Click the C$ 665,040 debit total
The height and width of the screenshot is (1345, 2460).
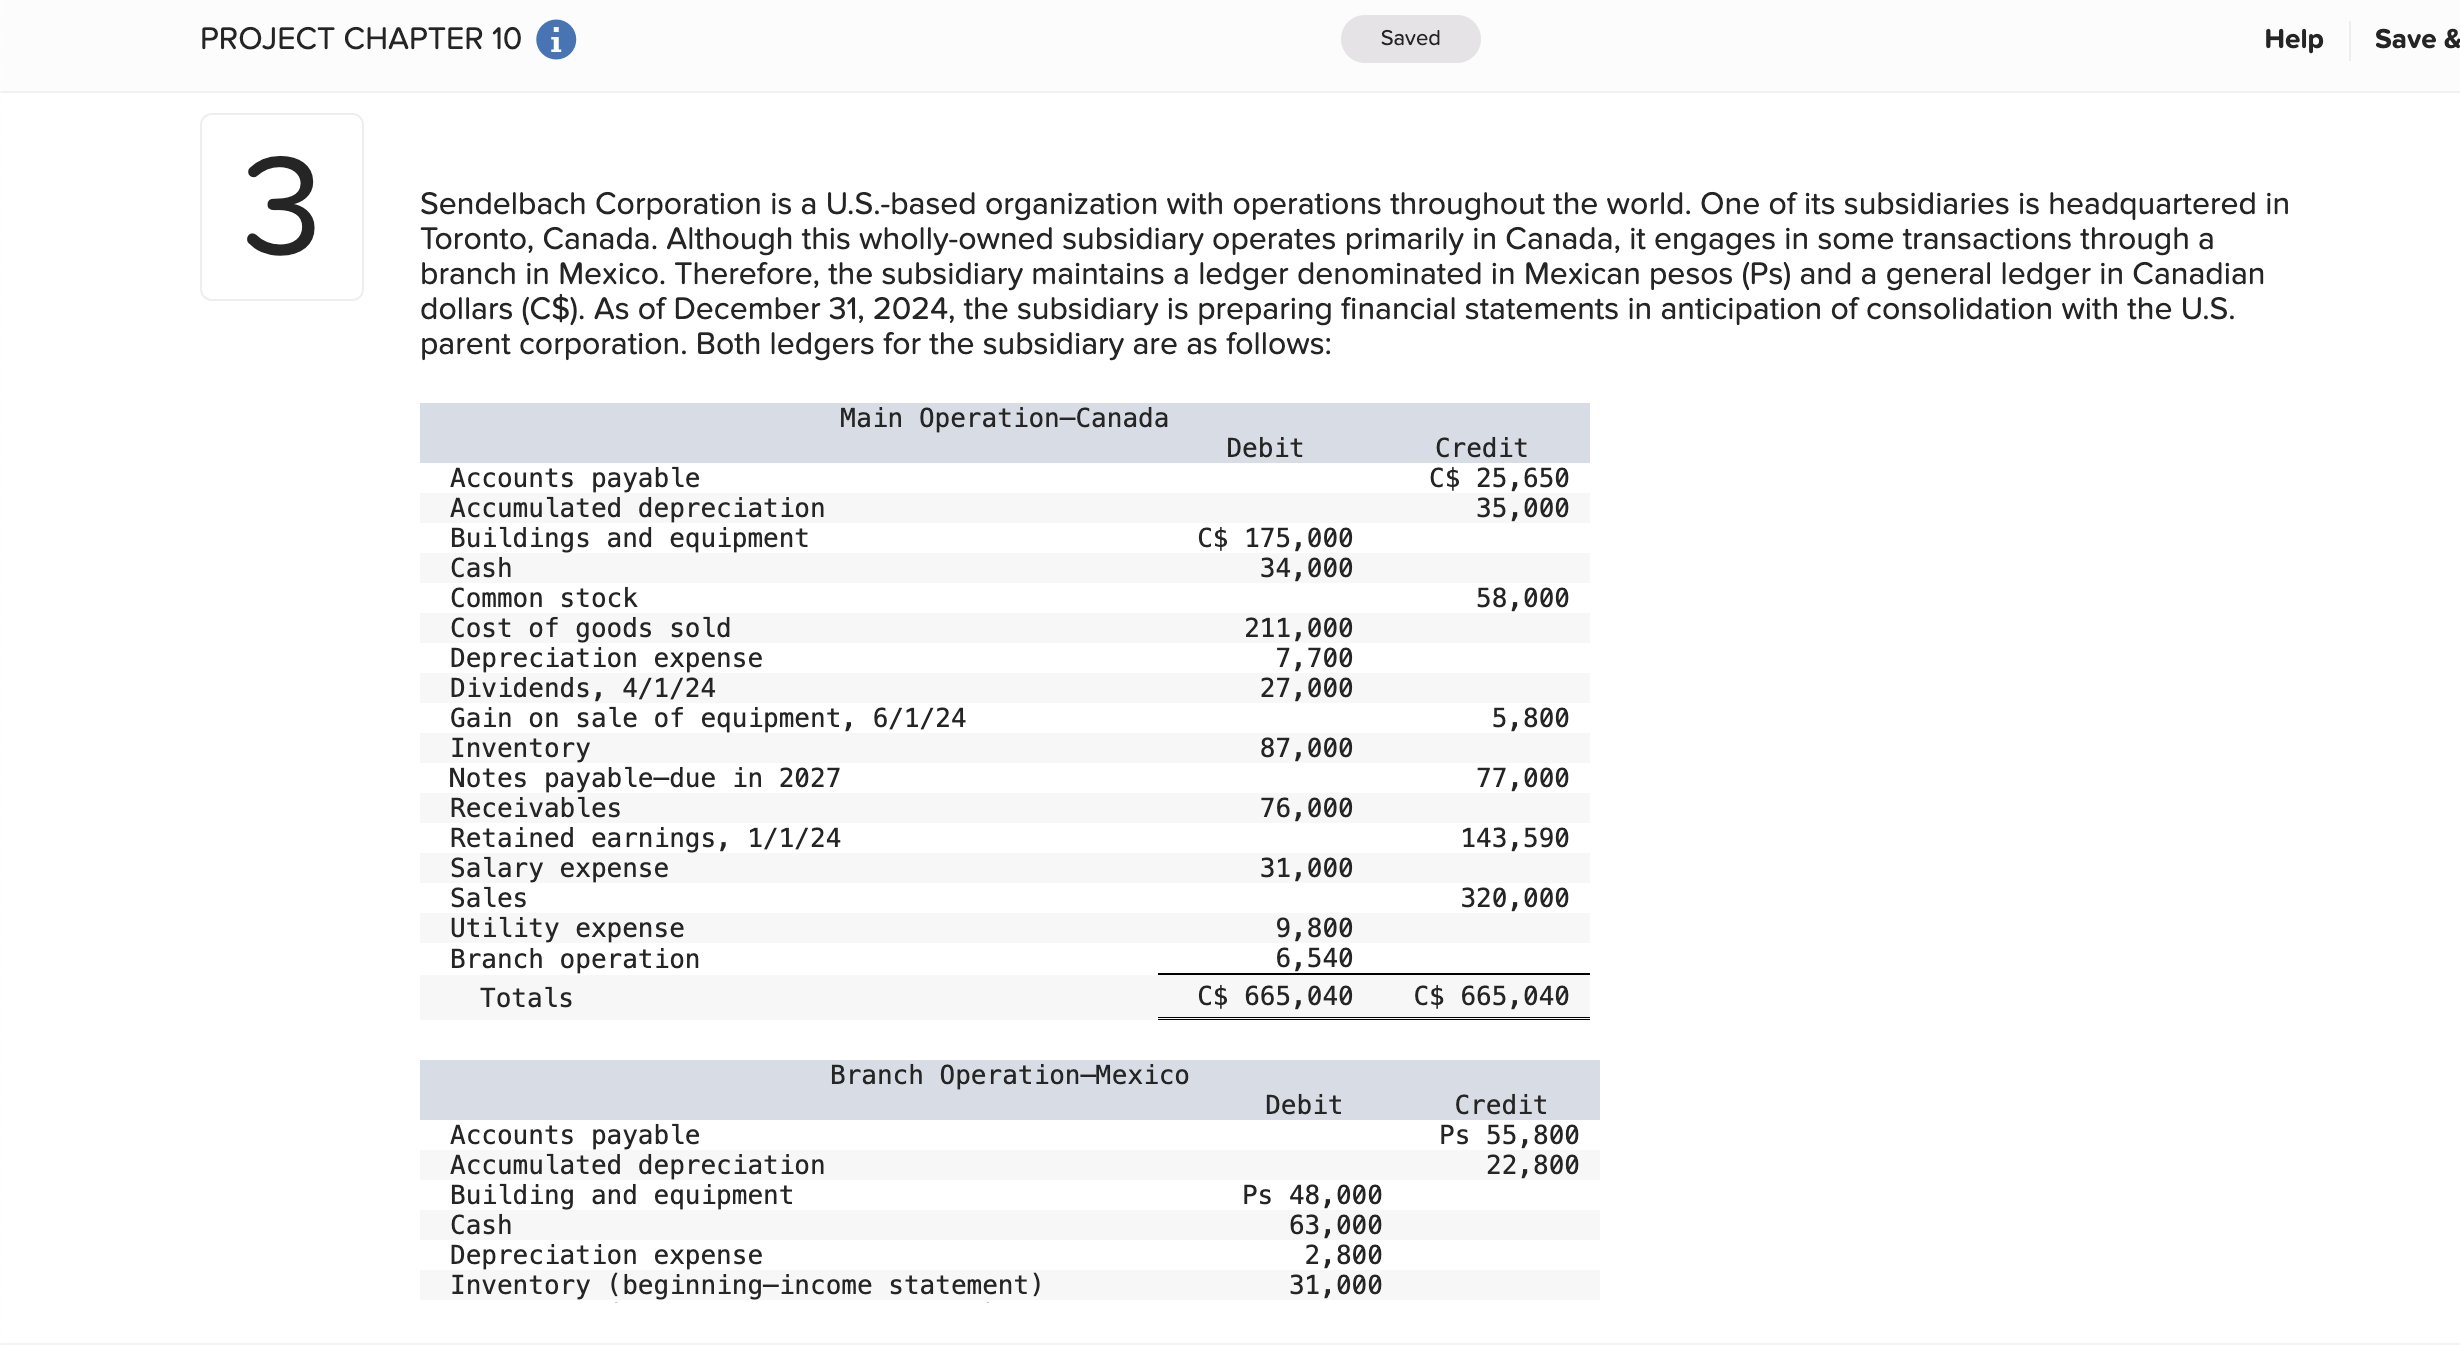coord(1274,996)
